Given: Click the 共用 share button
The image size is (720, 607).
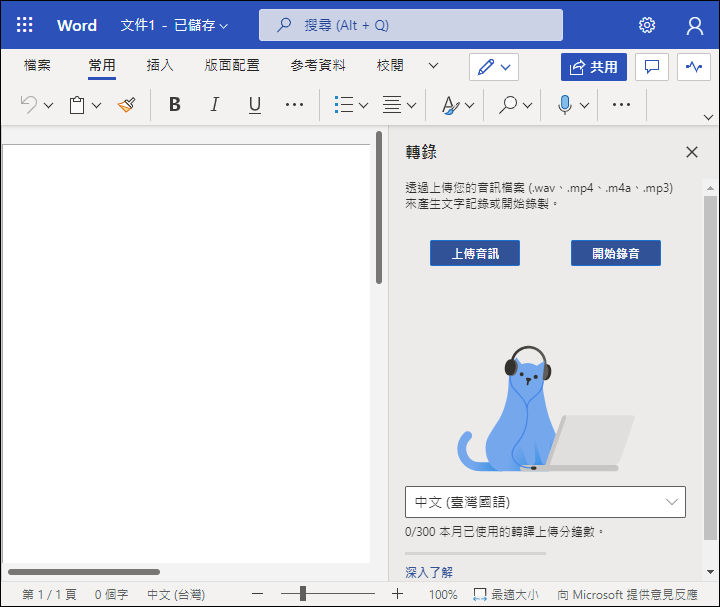Looking at the screenshot, I should click(x=594, y=67).
